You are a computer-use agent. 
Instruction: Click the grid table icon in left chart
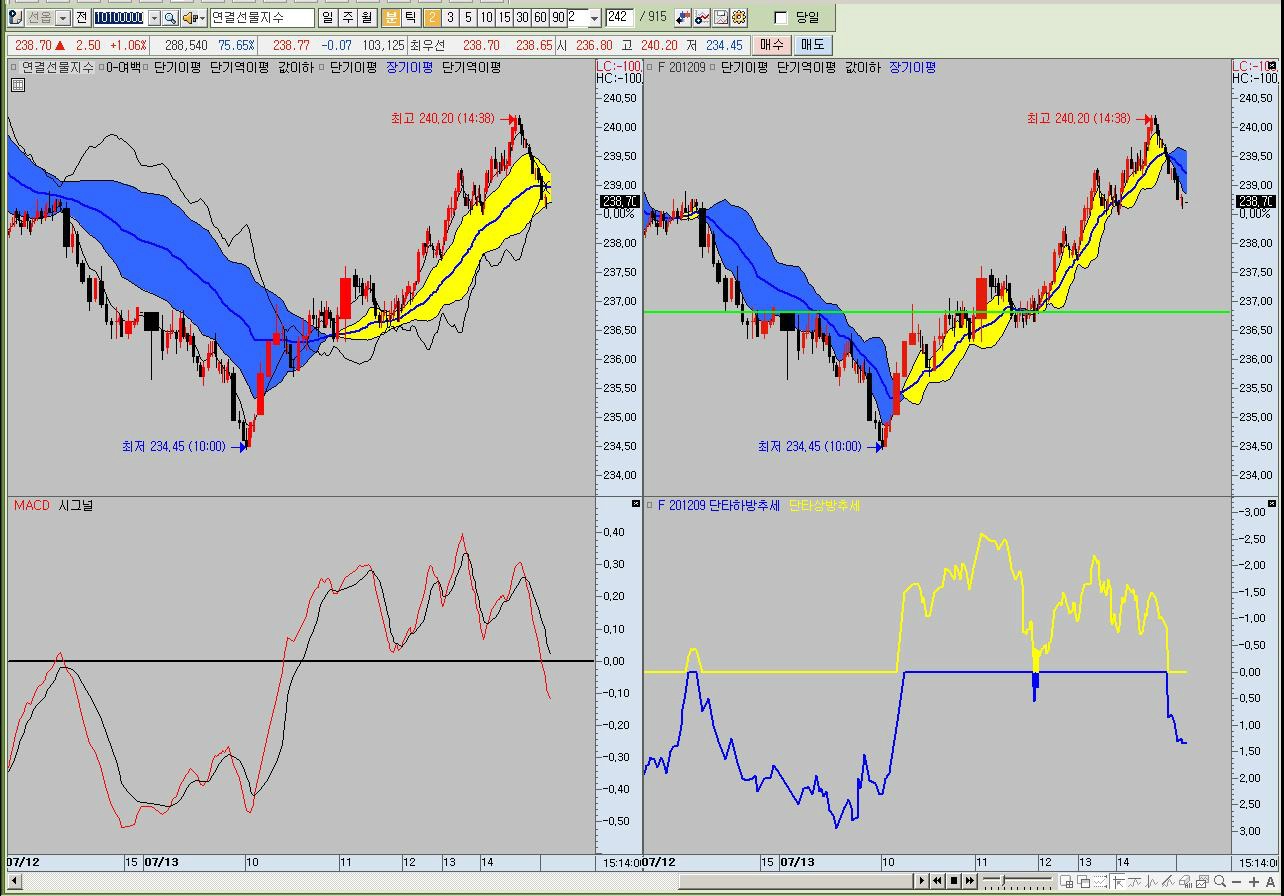coord(18,86)
